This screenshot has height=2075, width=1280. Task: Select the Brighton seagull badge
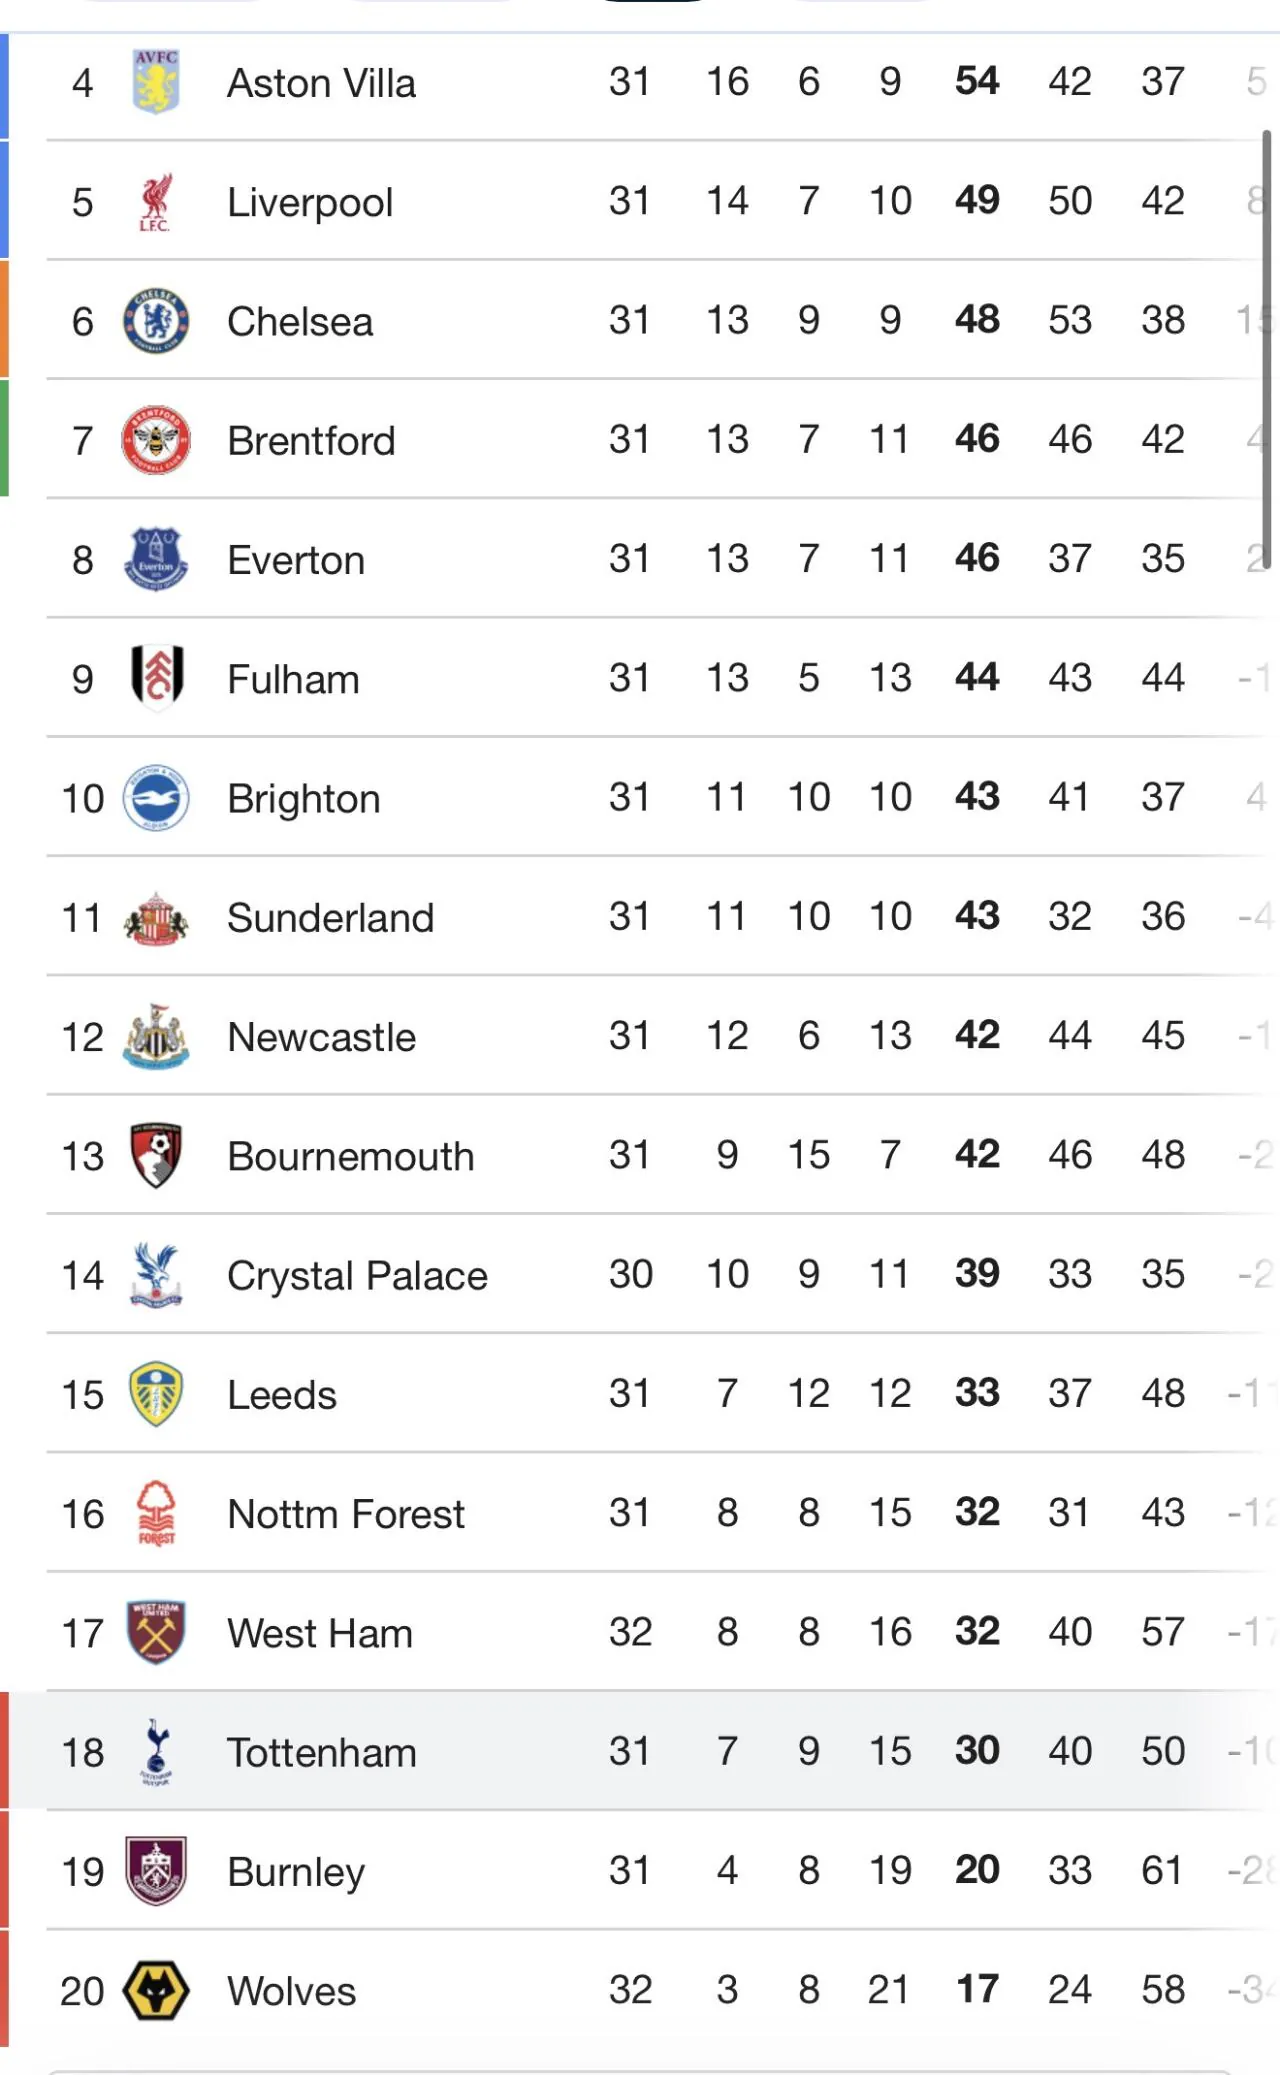pos(156,798)
